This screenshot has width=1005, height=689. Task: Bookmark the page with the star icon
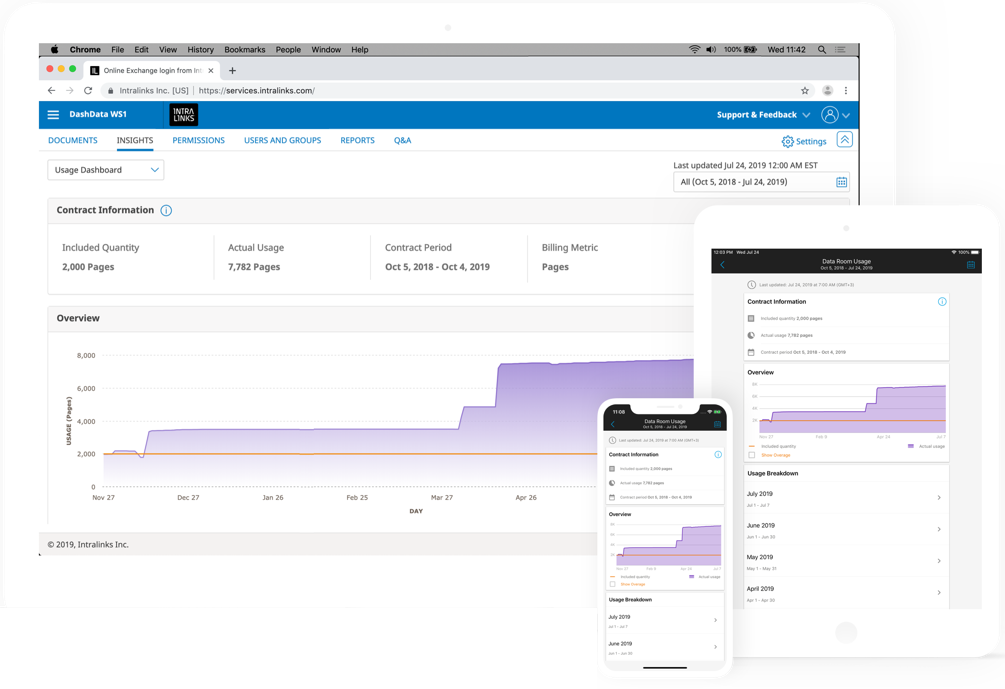(805, 90)
